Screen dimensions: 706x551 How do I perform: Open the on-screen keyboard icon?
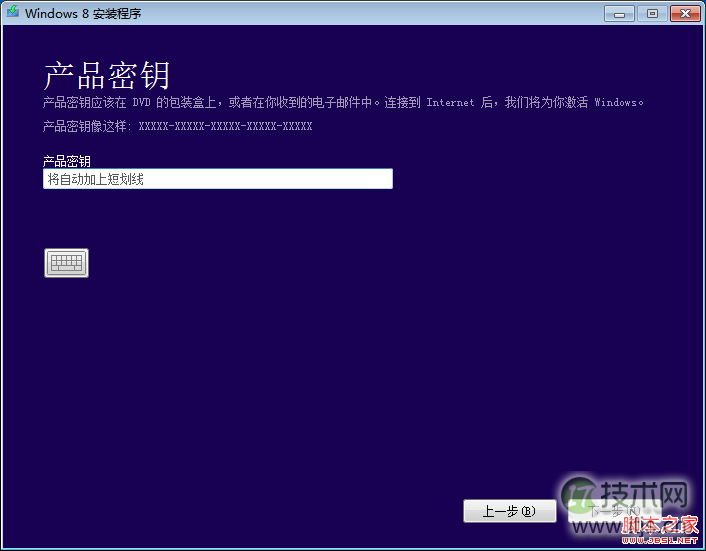click(67, 263)
